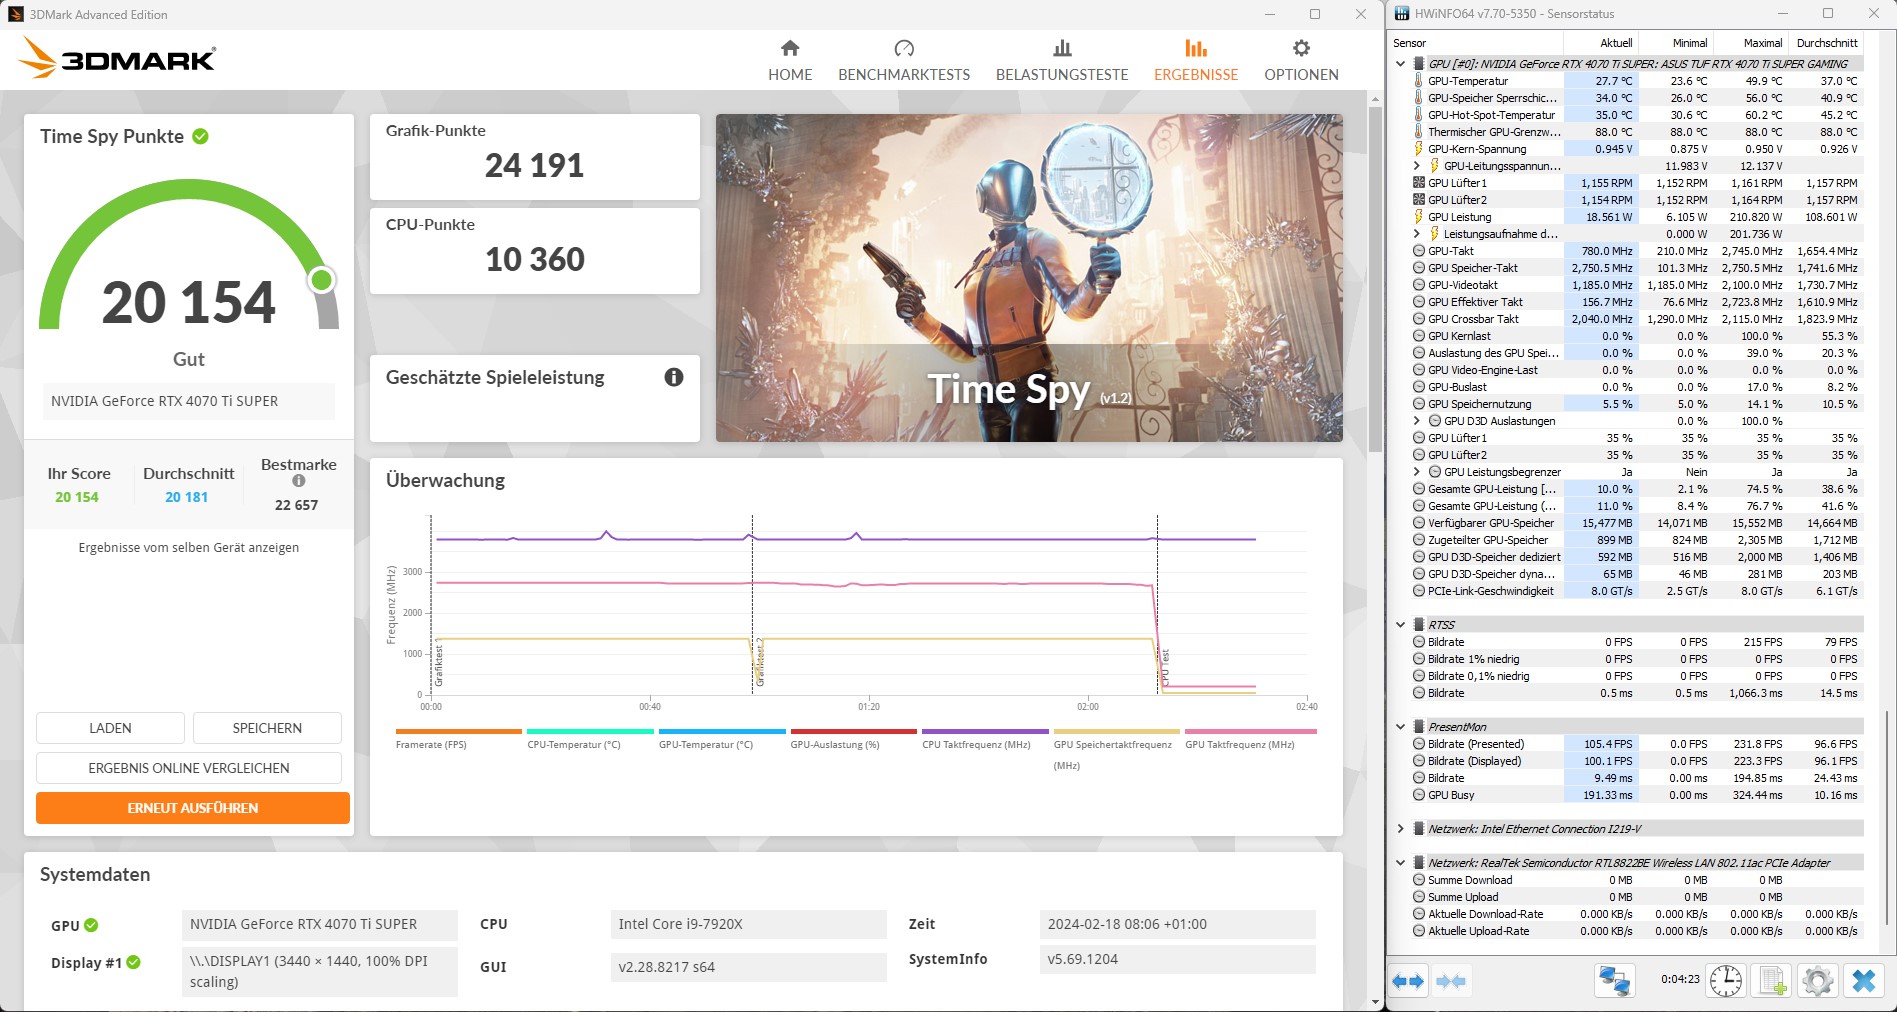
Task: Click the Grafik-Punkte value 24 191
Action: (535, 166)
